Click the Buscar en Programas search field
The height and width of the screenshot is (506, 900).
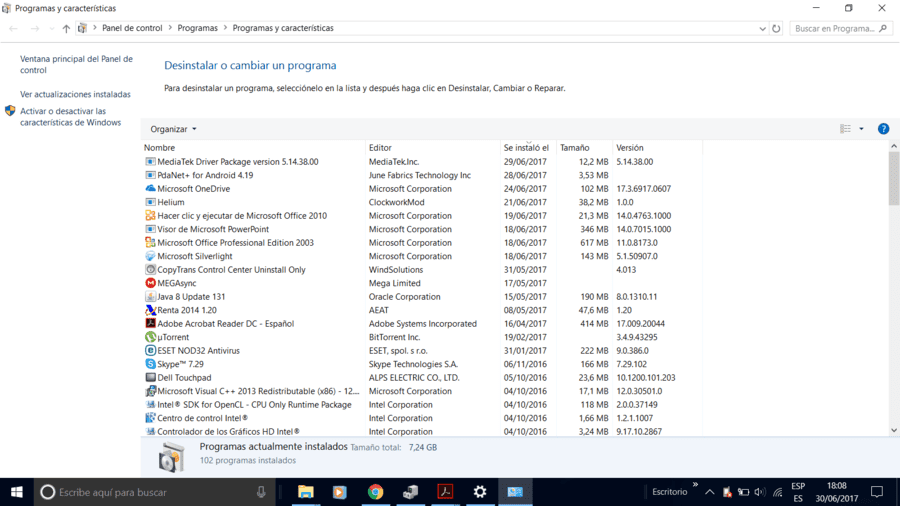tap(840, 28)
